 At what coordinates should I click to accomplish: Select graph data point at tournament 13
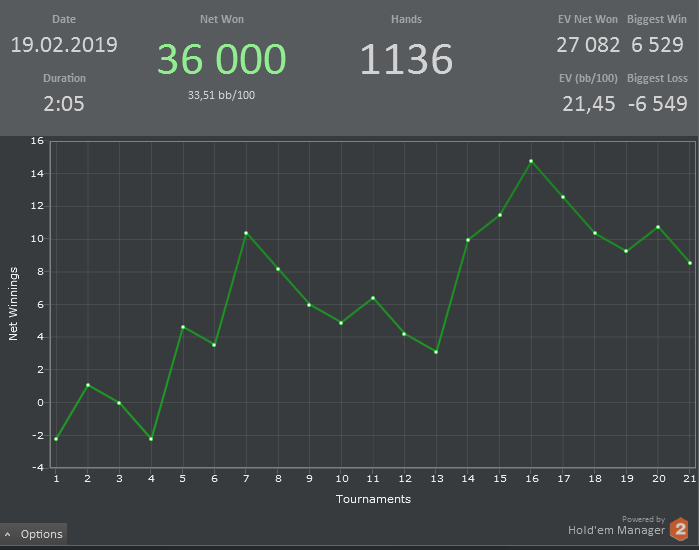[x=436, y=352]
